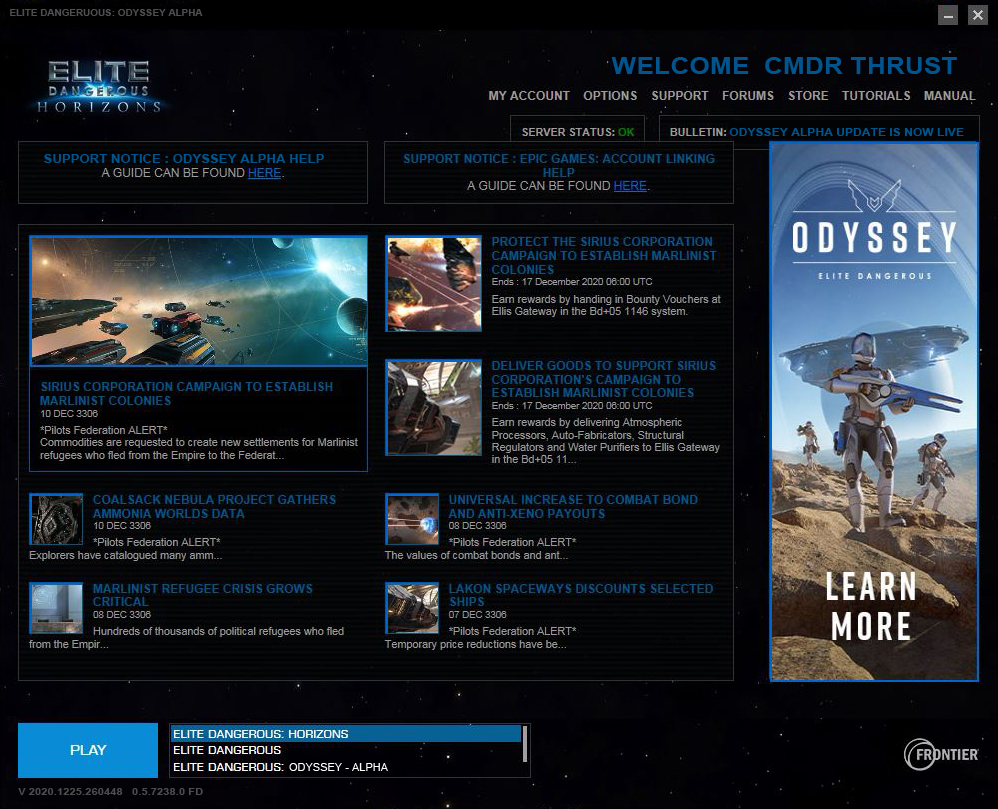Open the Odyssey Learn More banner
This screenshot has width=998, height=809.
click(874, 411)
